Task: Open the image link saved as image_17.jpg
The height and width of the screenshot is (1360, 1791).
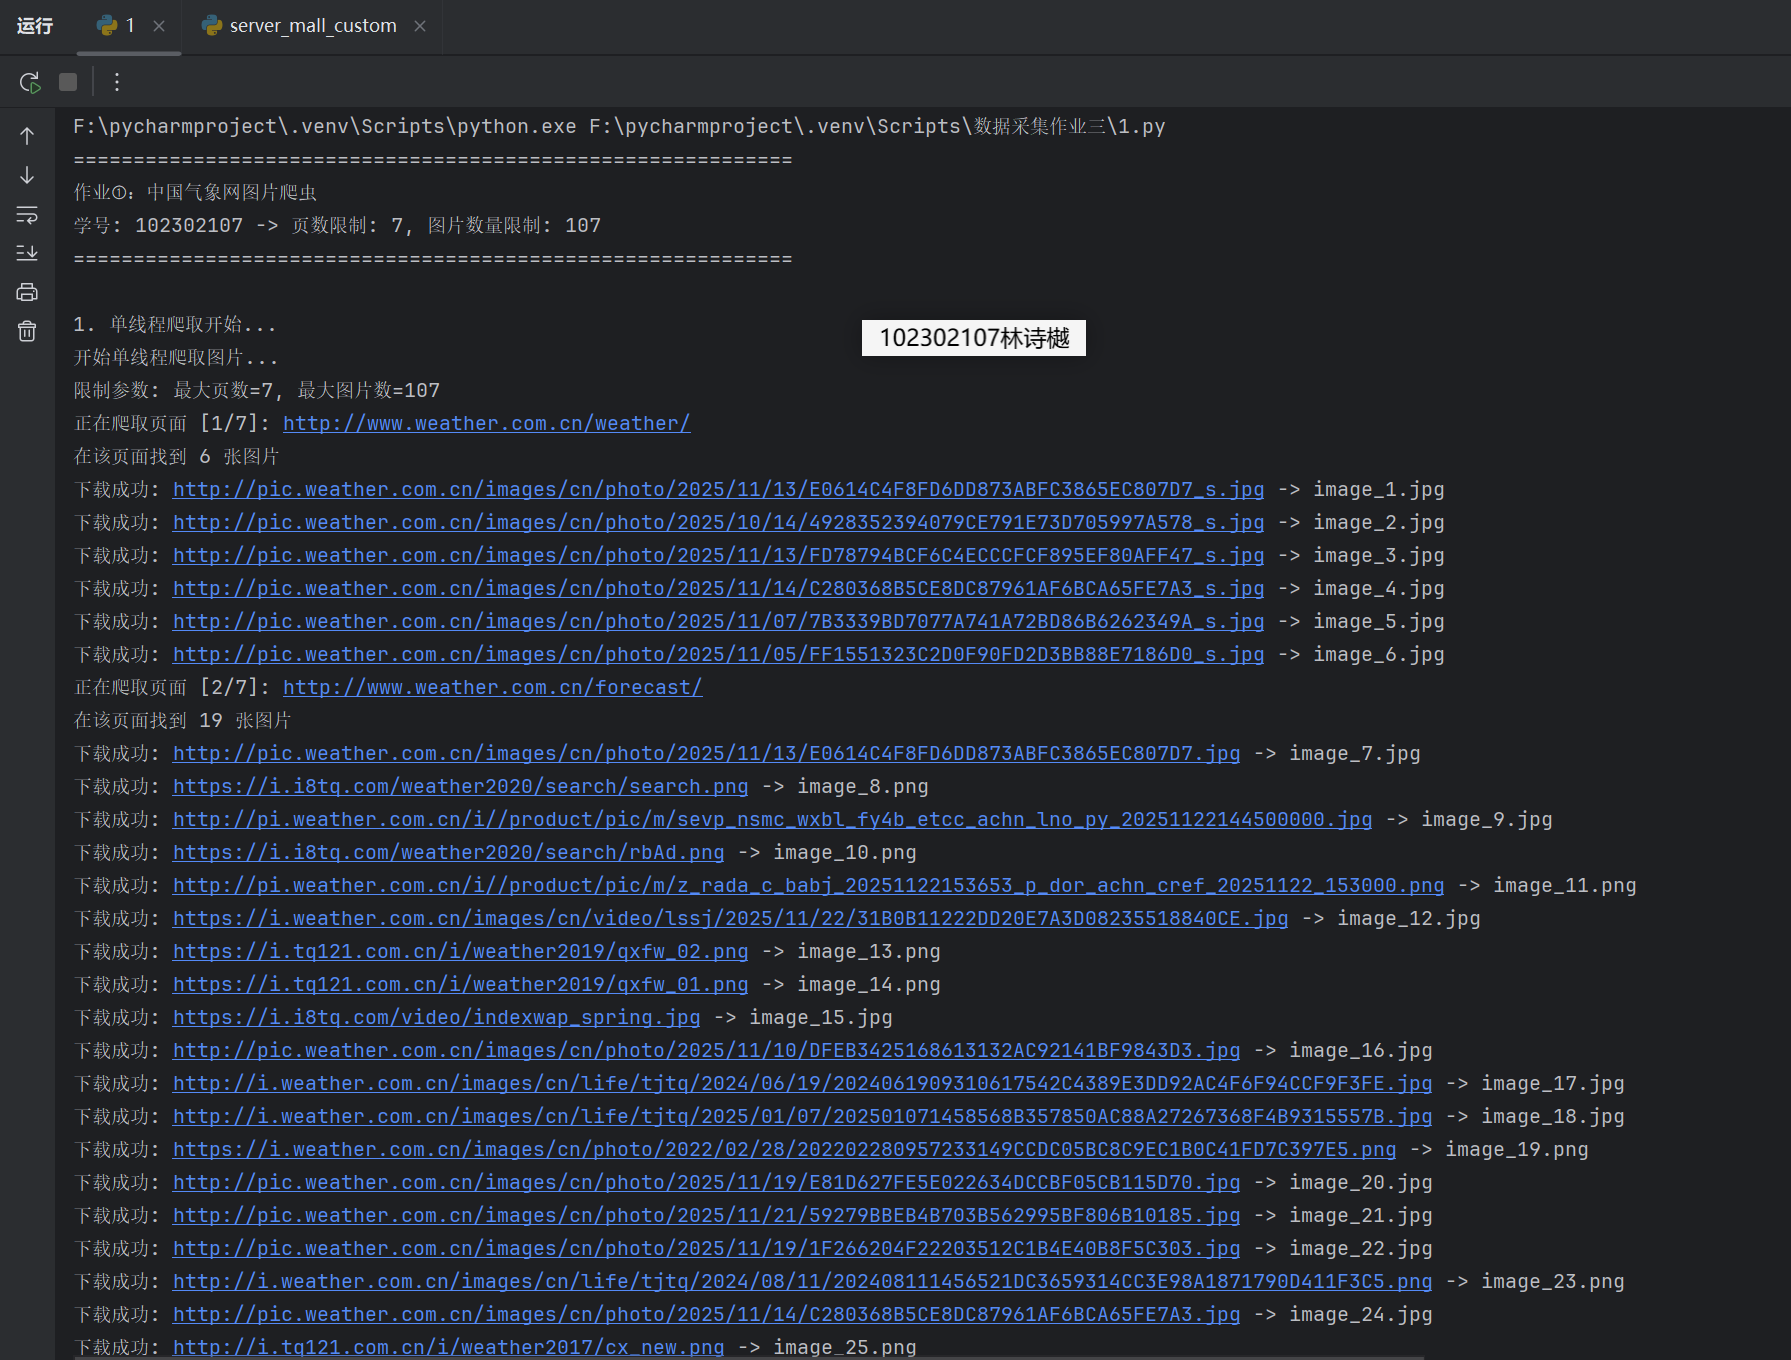Action: (x=802, y=1084)
